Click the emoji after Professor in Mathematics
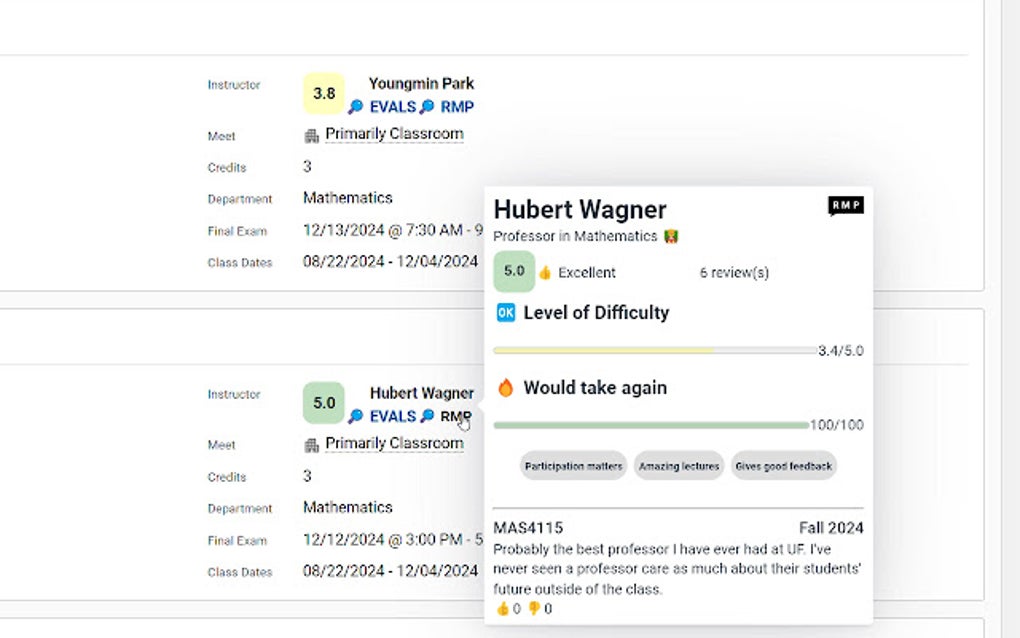Image resolution: width=1020 pixels, height=638 pixels. click(671, 237)
